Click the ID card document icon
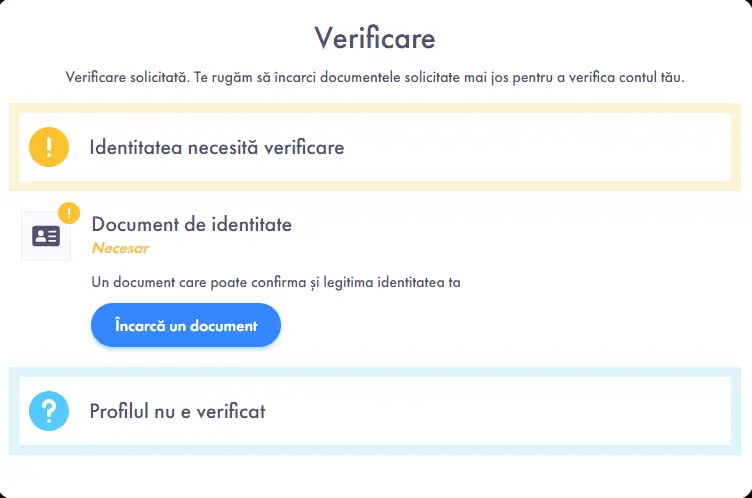The height and width of the screenshot is (498, 752). pyautogui.click(x=46, y=236)
